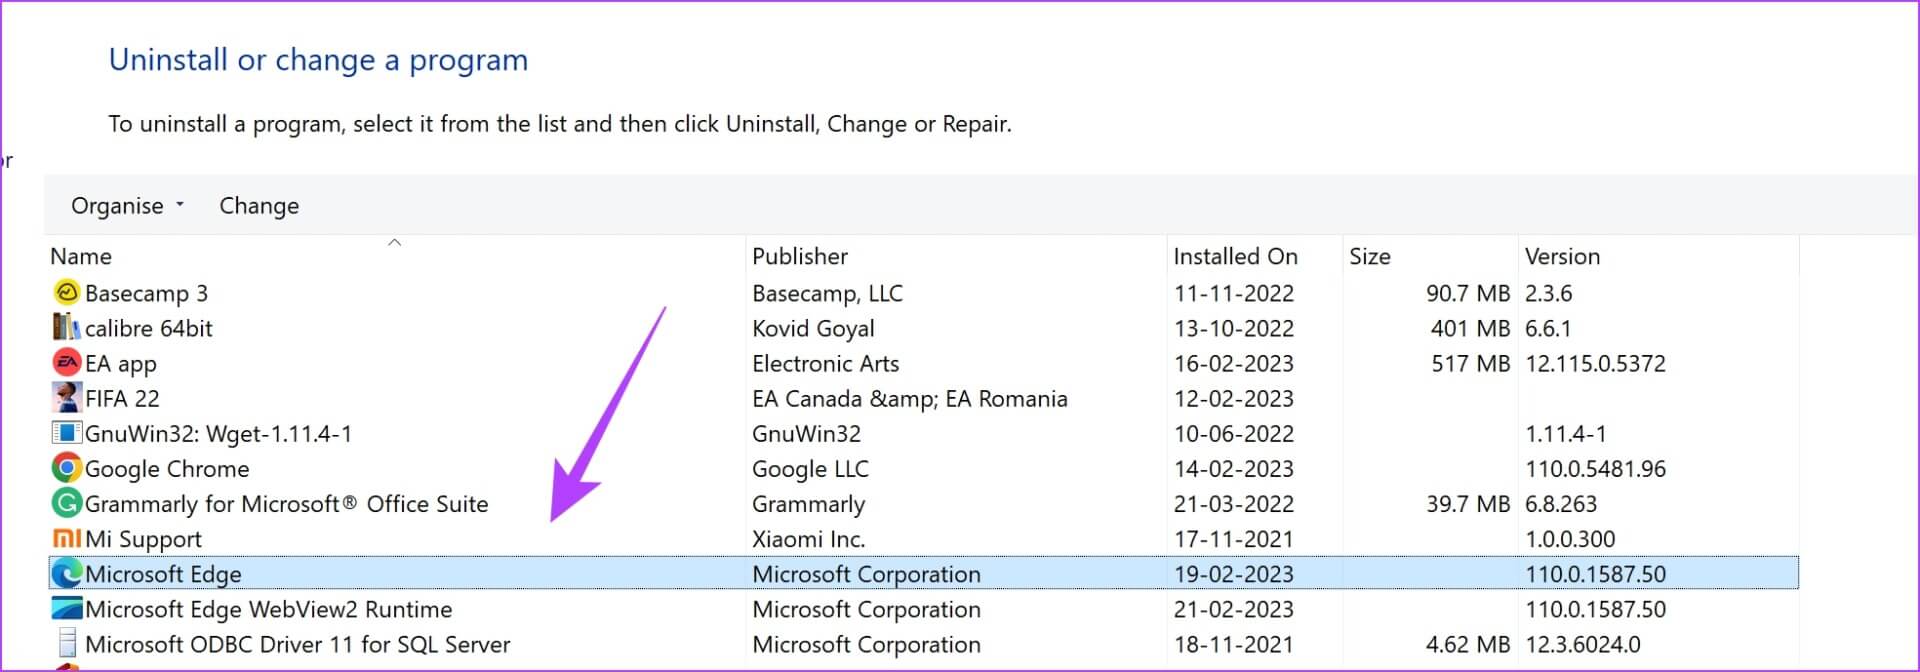Click the Basecamp 3 app icon
Image resolution: width=1920 pixels, height=672 pixels.
click(x=66, y=293)
